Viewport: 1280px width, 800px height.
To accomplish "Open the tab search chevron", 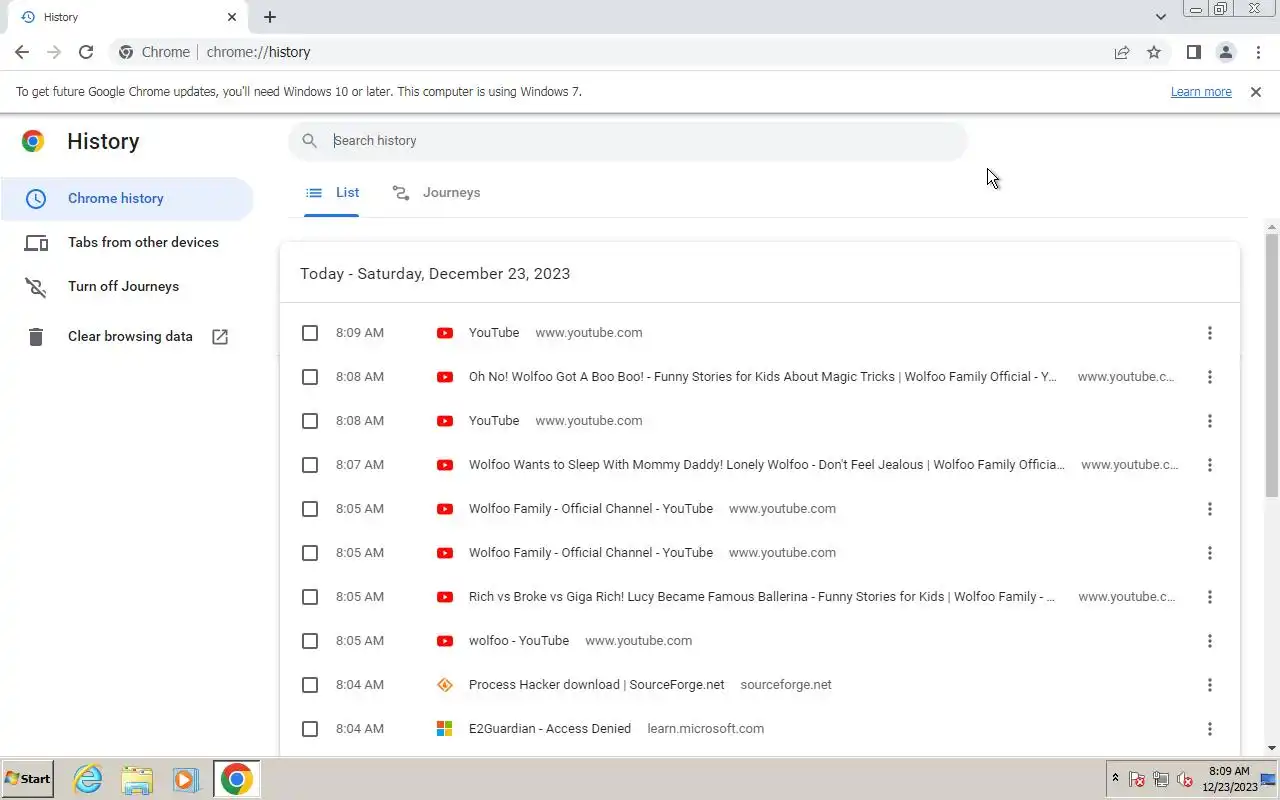I will [1160, 17].
